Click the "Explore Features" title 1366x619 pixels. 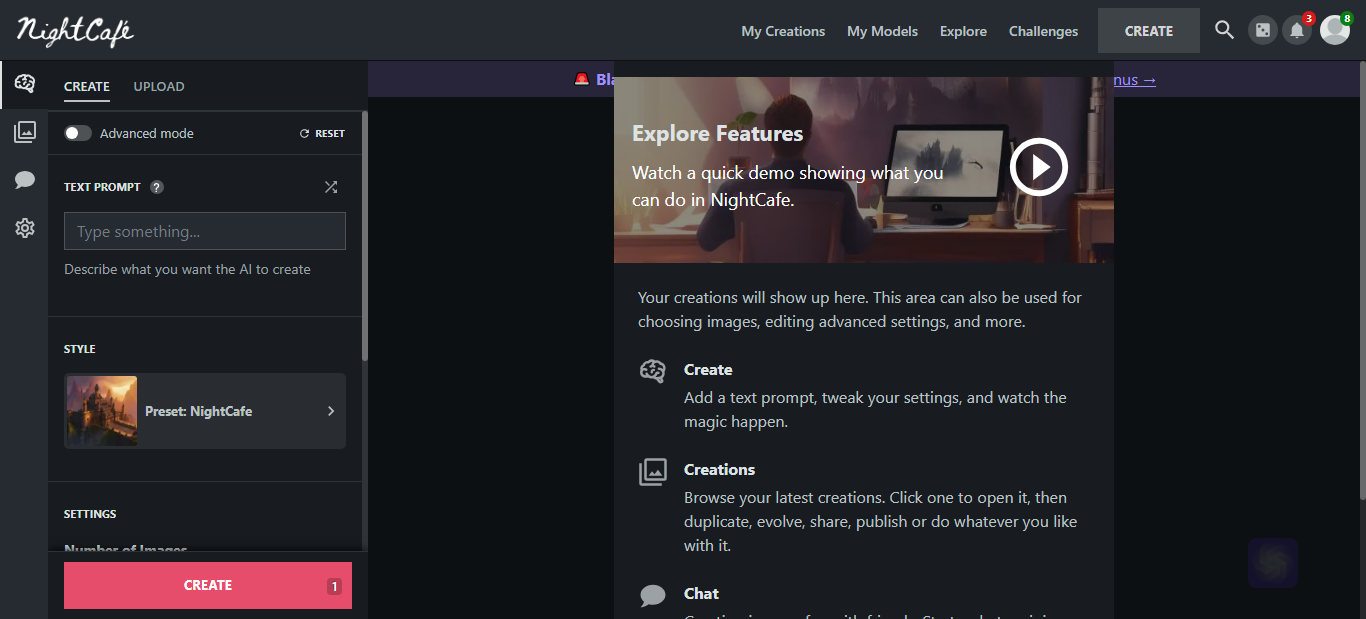pyautogui.click(x=717, y=134)
